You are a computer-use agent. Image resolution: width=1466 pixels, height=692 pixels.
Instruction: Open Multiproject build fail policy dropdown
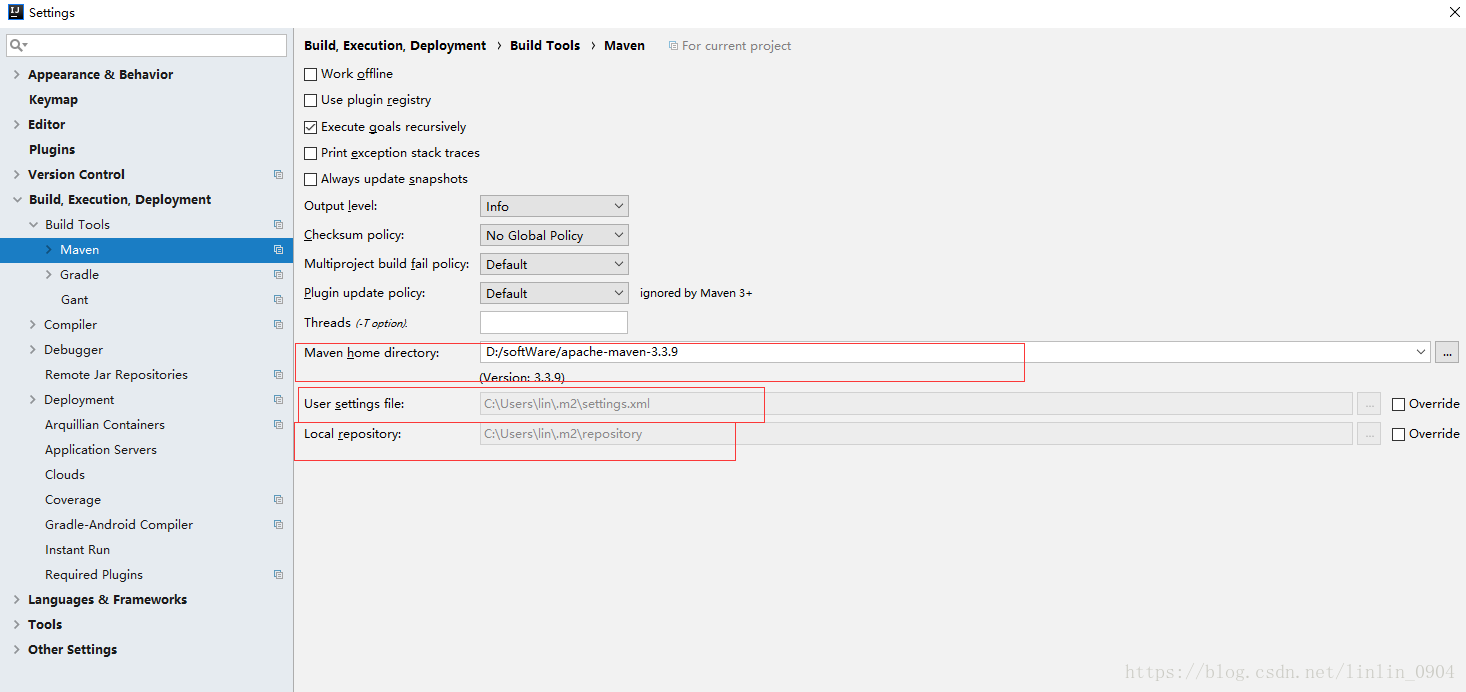point(554,264)
